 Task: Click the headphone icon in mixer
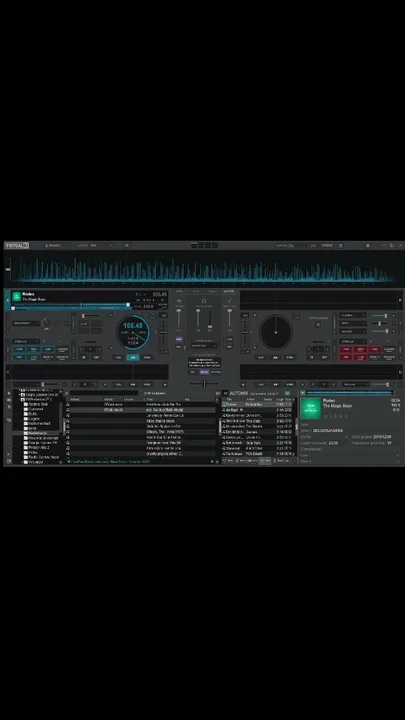(x=204, y=301)
